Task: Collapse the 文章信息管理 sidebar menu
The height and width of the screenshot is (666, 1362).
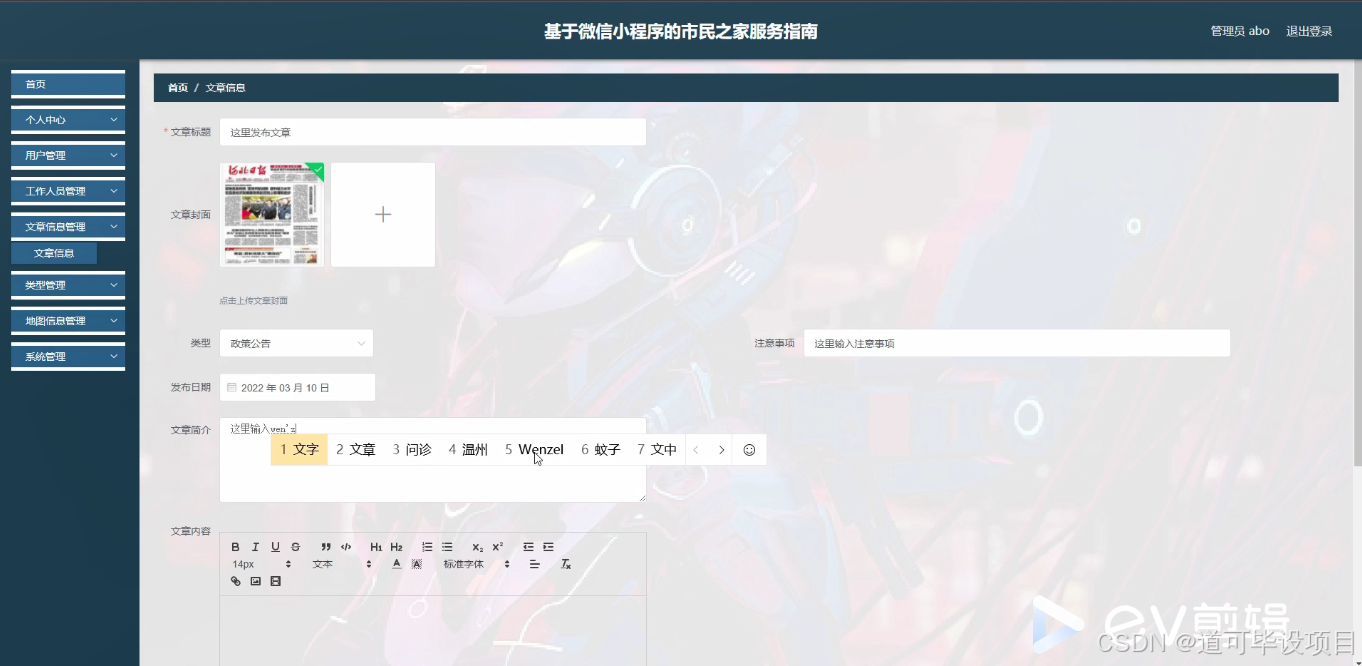Action: point(68,227)
